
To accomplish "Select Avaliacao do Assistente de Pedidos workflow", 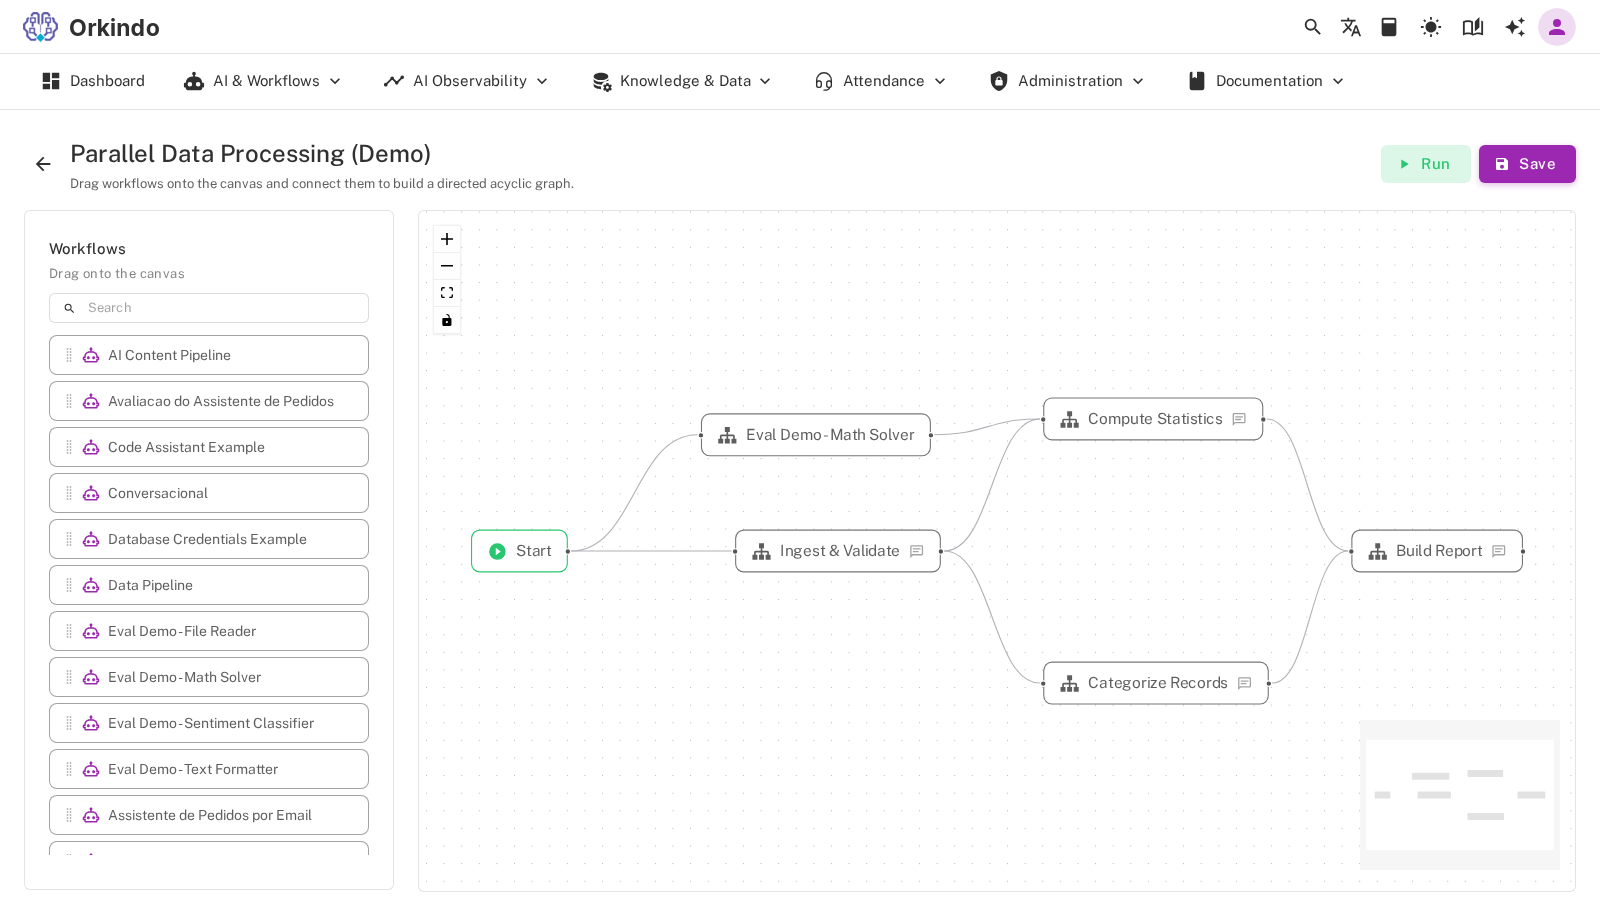I will (x=209, y=401).
